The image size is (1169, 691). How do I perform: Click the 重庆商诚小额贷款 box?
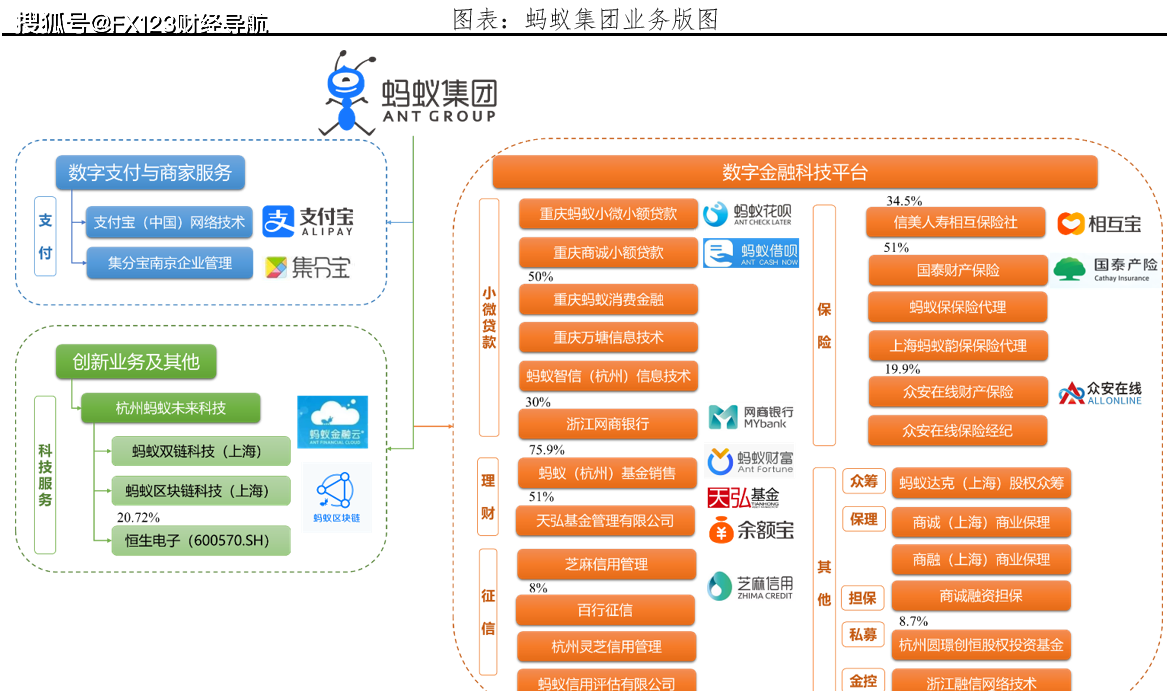click(x=608, y=253)
